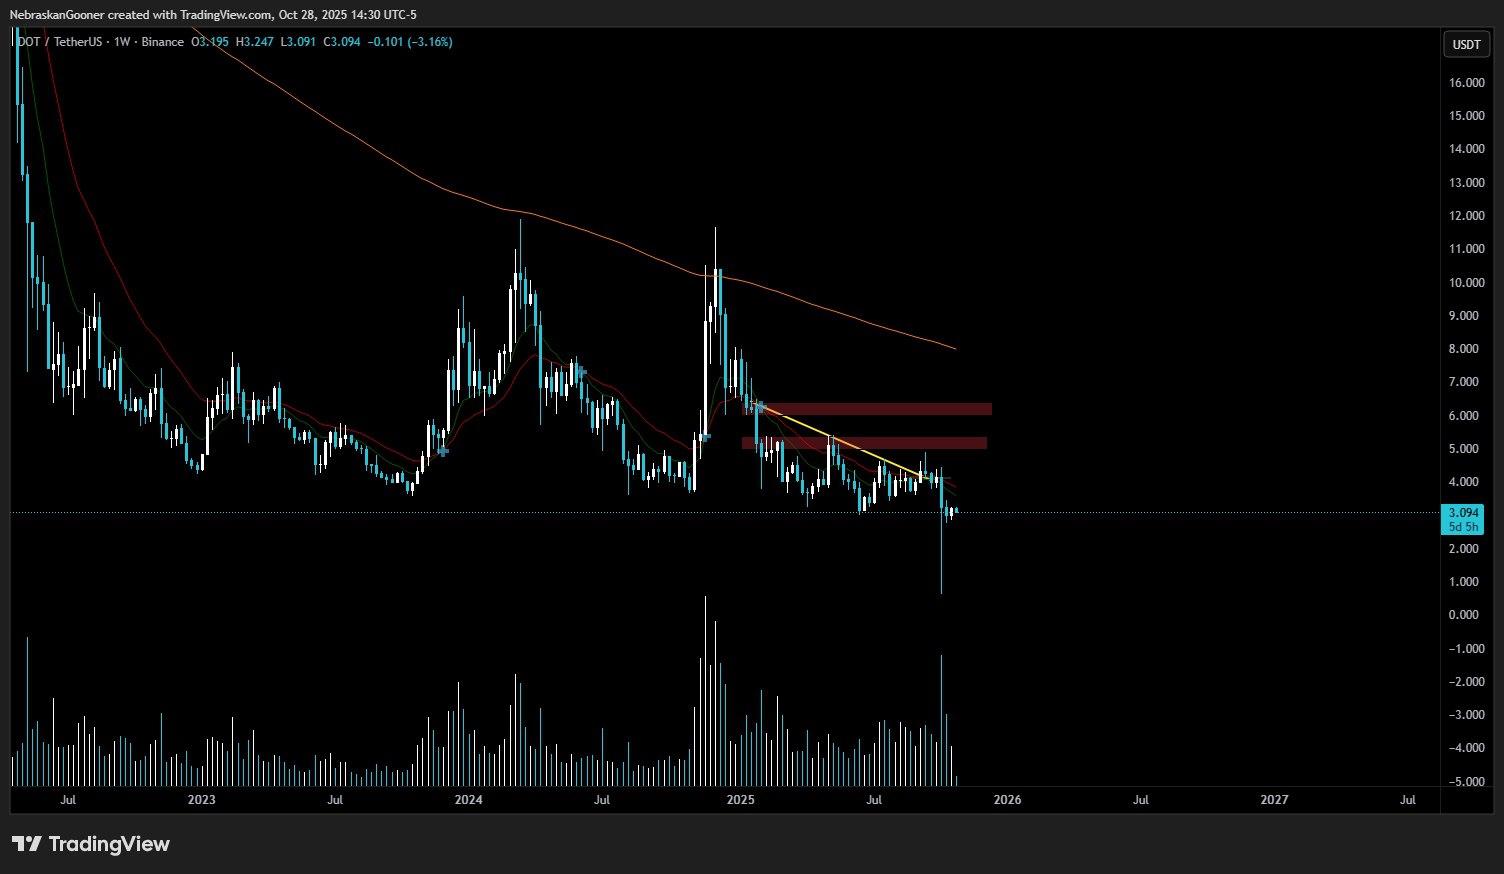Image resolution: width=1504 pixels, height=874 pixels.
Task: Click the TradingView logo icon
Action: 27,844
